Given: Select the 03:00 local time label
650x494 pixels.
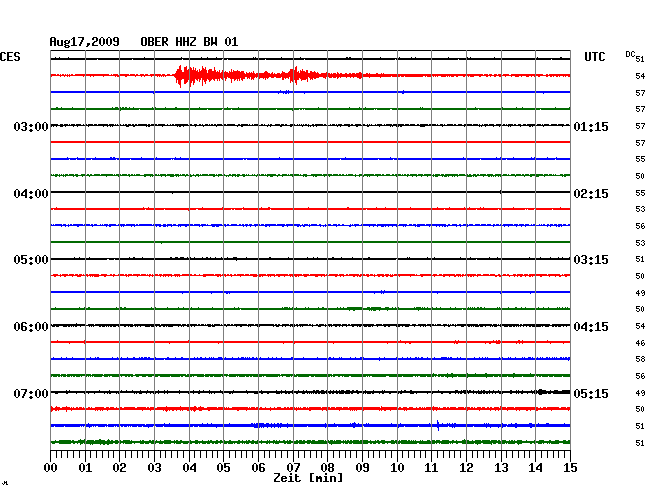Looking at the screenshot, I should pyautogui.click(x=31, y=126).
